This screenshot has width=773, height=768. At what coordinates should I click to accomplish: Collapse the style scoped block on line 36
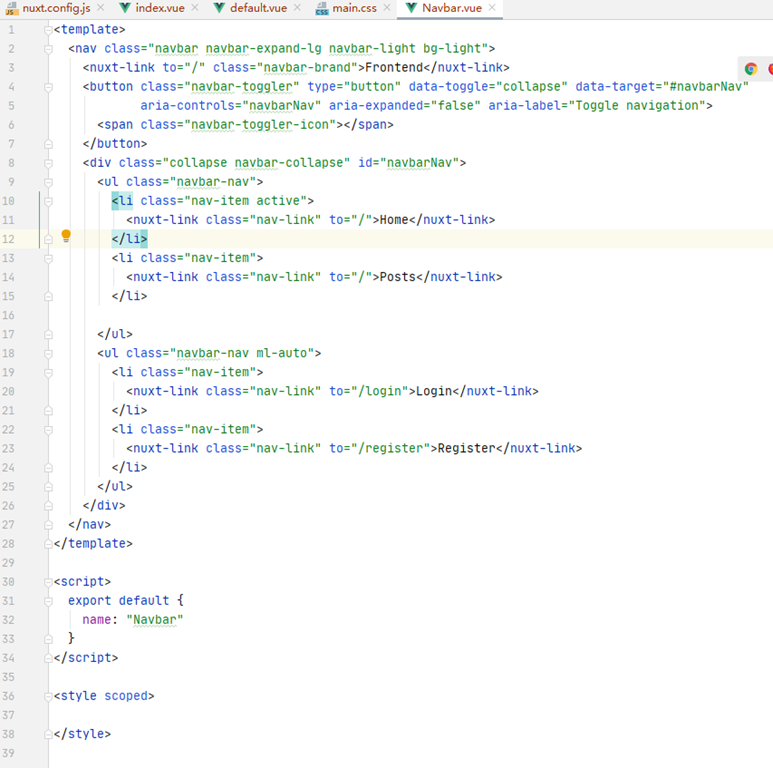[x=48, y=696]
